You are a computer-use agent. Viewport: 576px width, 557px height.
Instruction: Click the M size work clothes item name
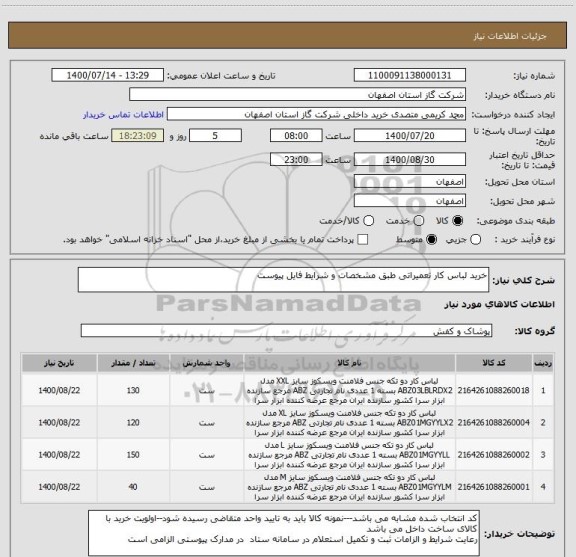(x=349, y=487)
